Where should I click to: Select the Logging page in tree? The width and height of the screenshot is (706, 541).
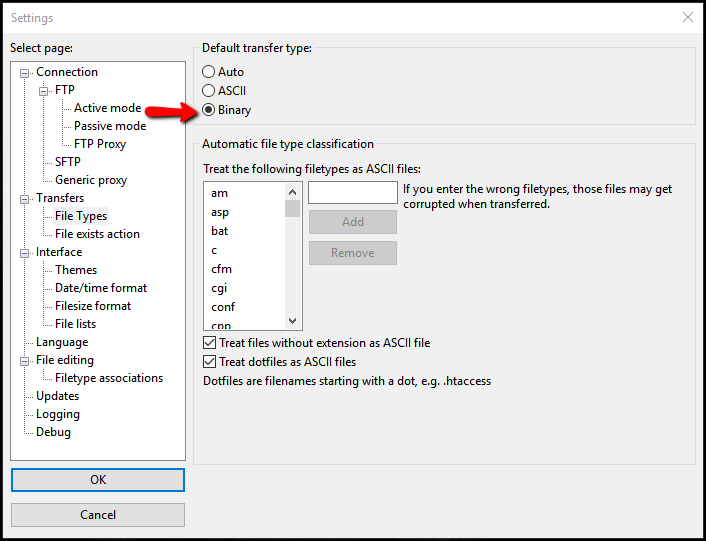(58, 414)
